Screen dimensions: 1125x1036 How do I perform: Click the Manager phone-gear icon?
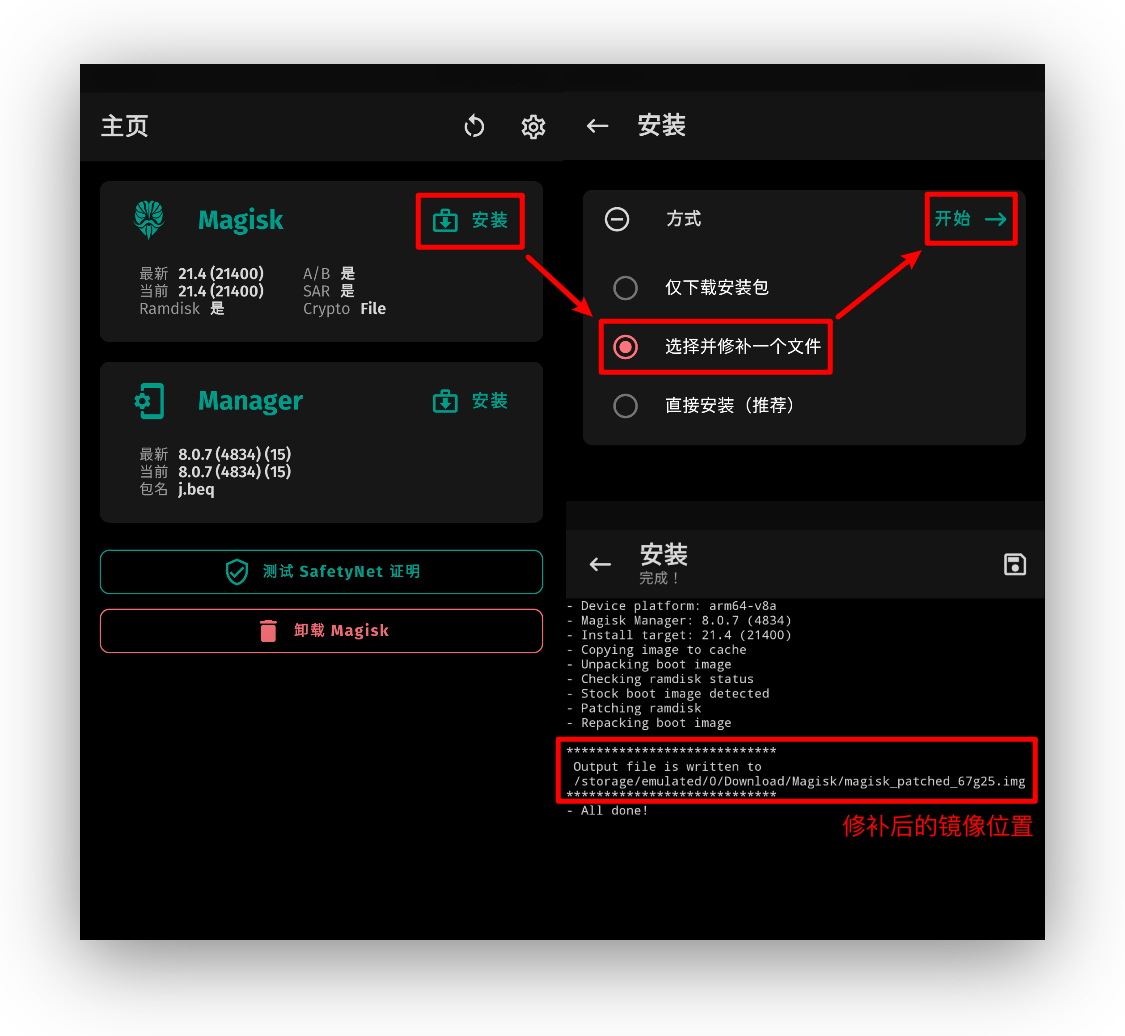tap(149, 400)
